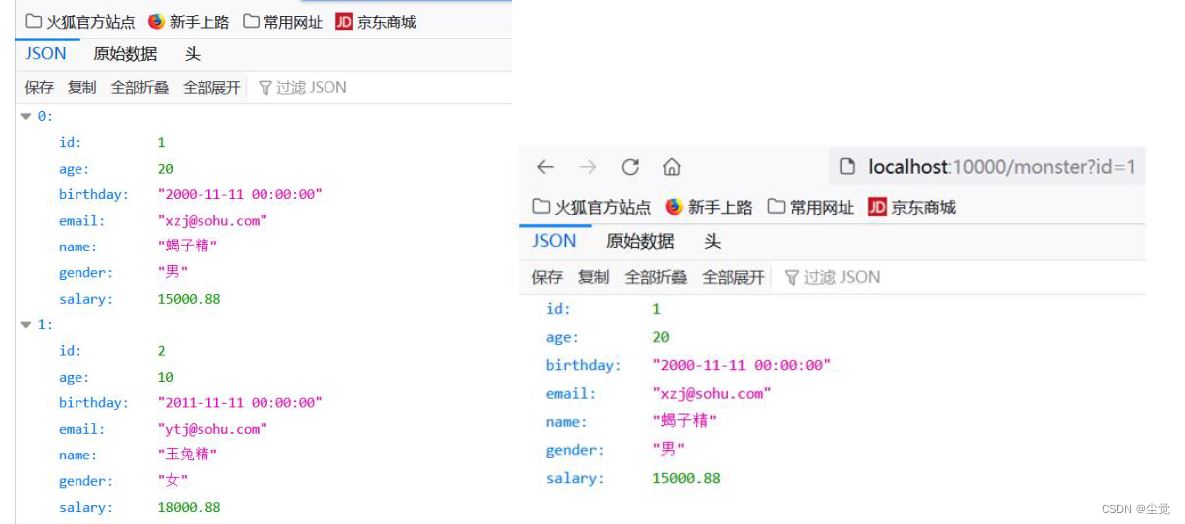Click 复制 button in left window
This screenshot has height=524, width=1185.
coord(82,88)
